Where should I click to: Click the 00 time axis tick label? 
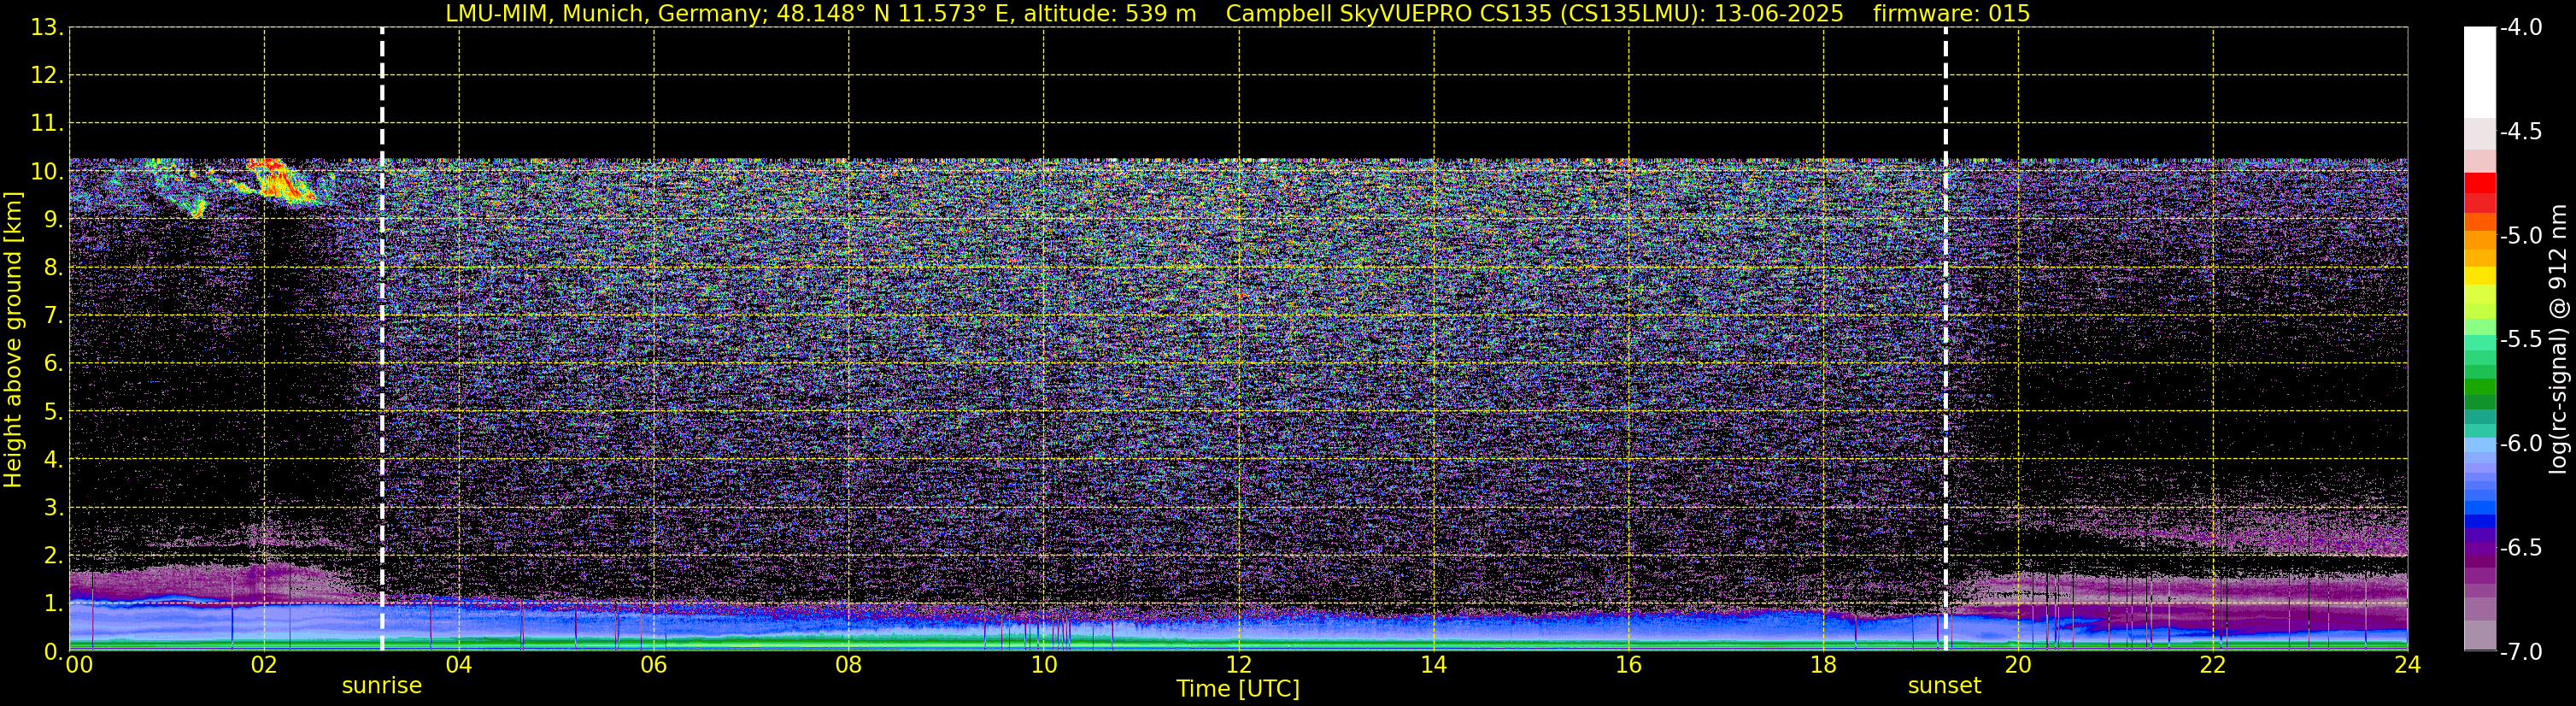79,665
